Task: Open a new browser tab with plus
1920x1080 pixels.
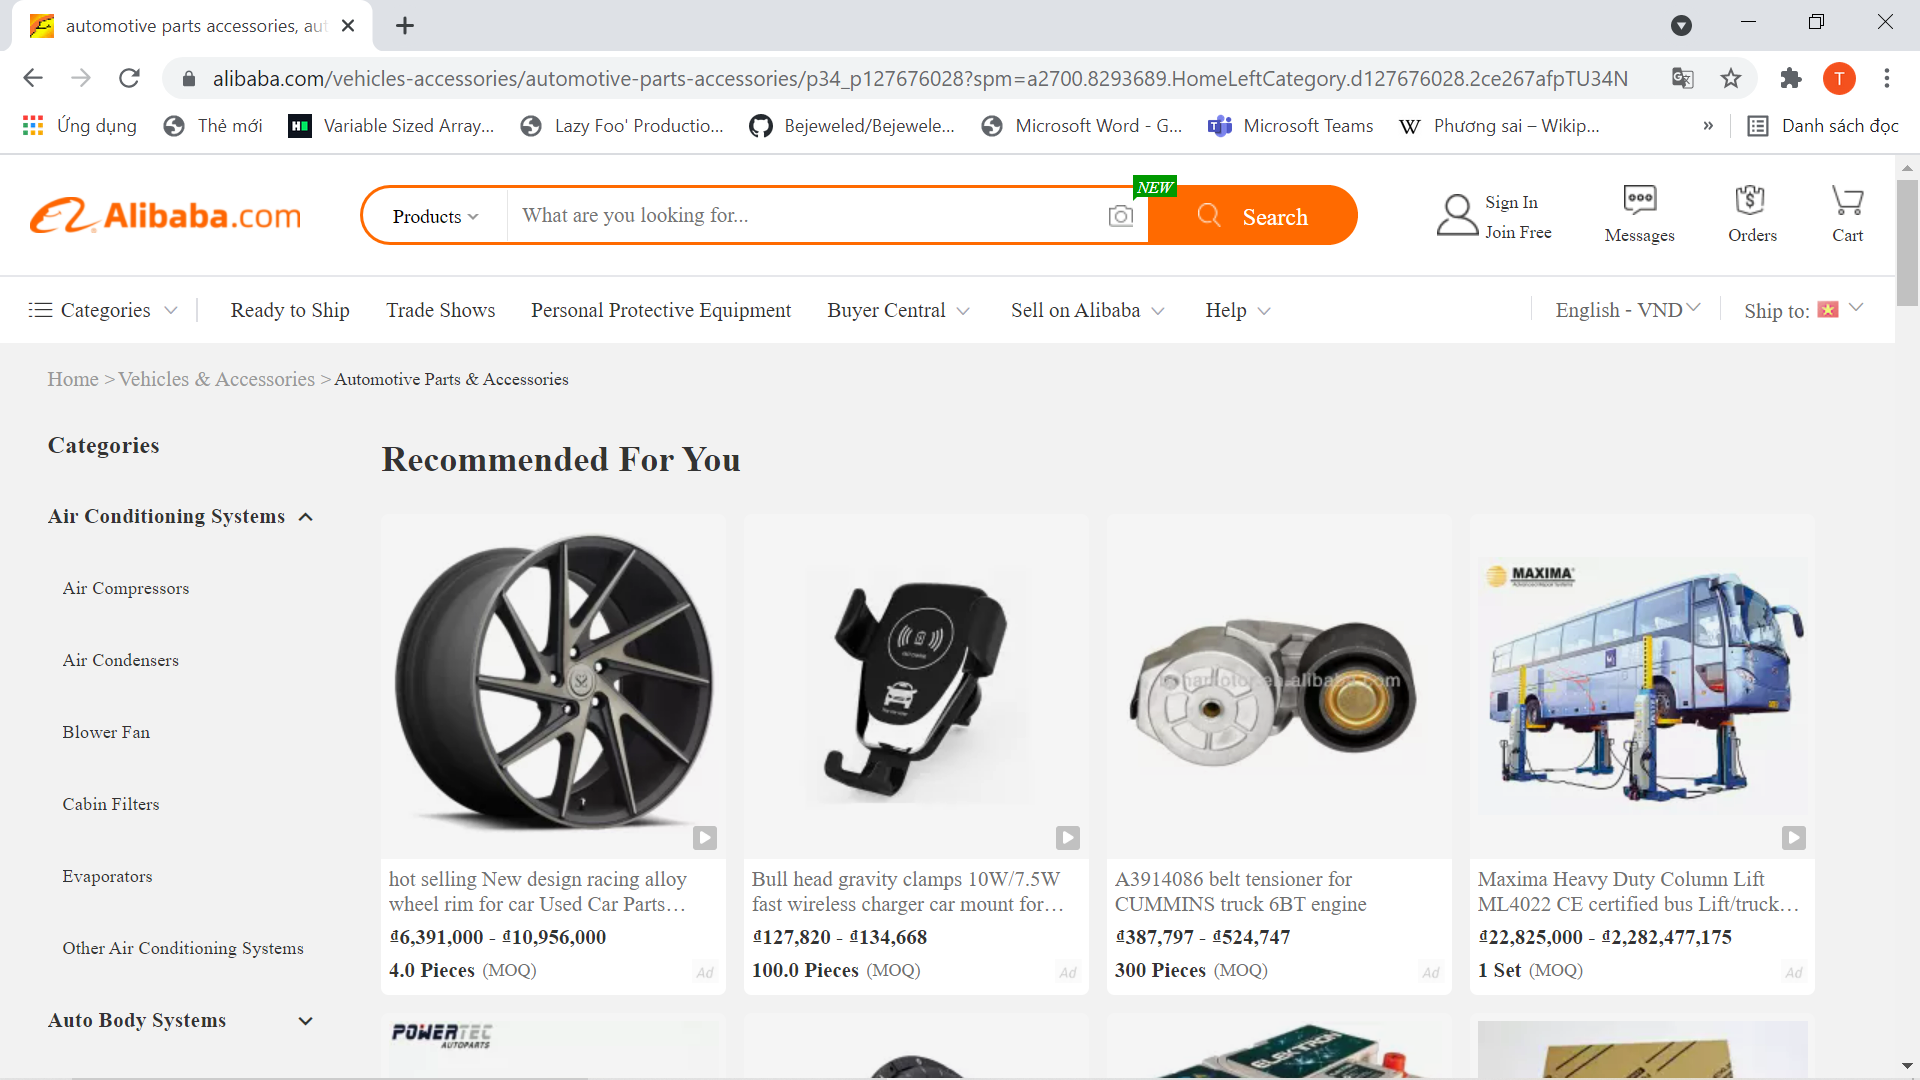Action: click(405, 26)
